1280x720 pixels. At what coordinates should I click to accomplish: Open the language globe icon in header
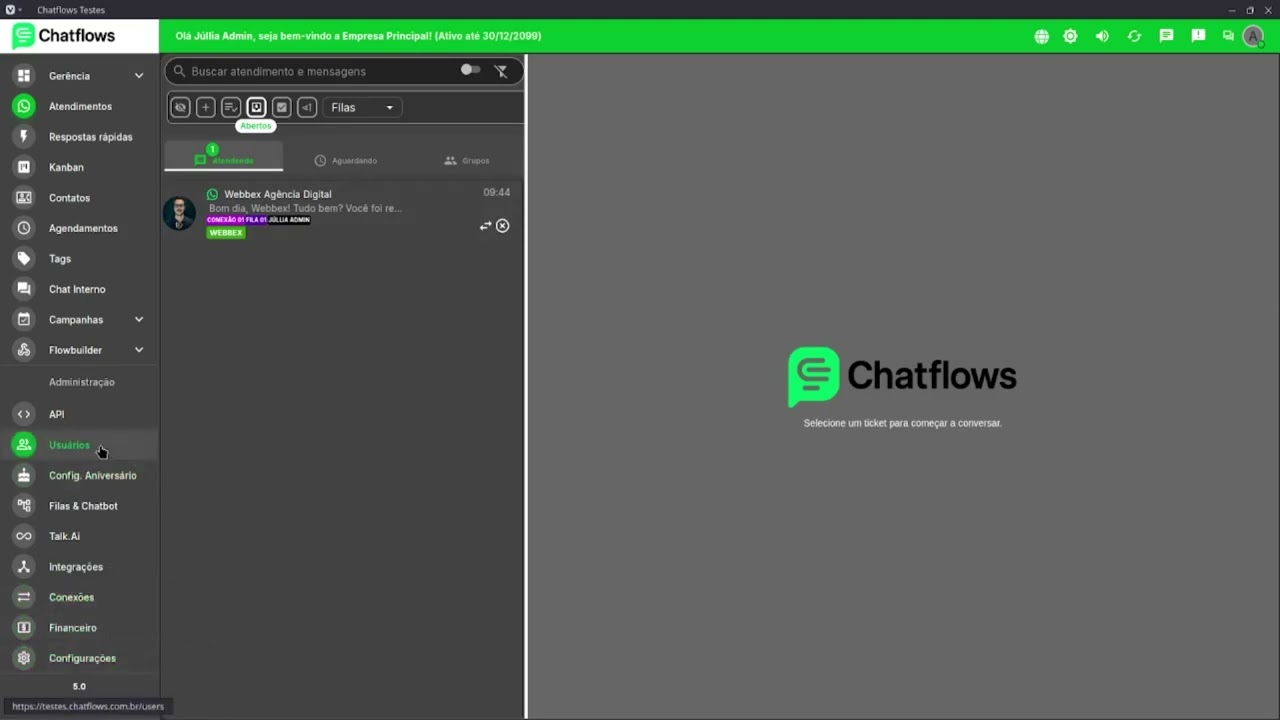point(1042,36)
